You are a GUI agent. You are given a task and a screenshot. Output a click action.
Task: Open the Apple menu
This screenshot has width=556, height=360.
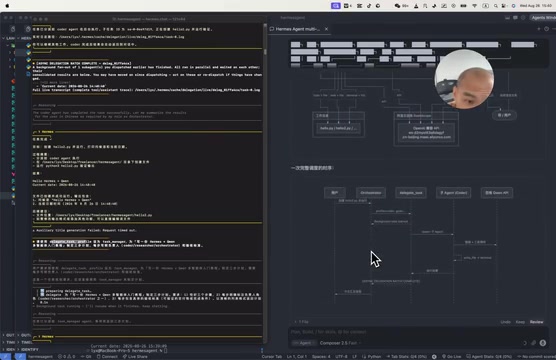(7, 6)
